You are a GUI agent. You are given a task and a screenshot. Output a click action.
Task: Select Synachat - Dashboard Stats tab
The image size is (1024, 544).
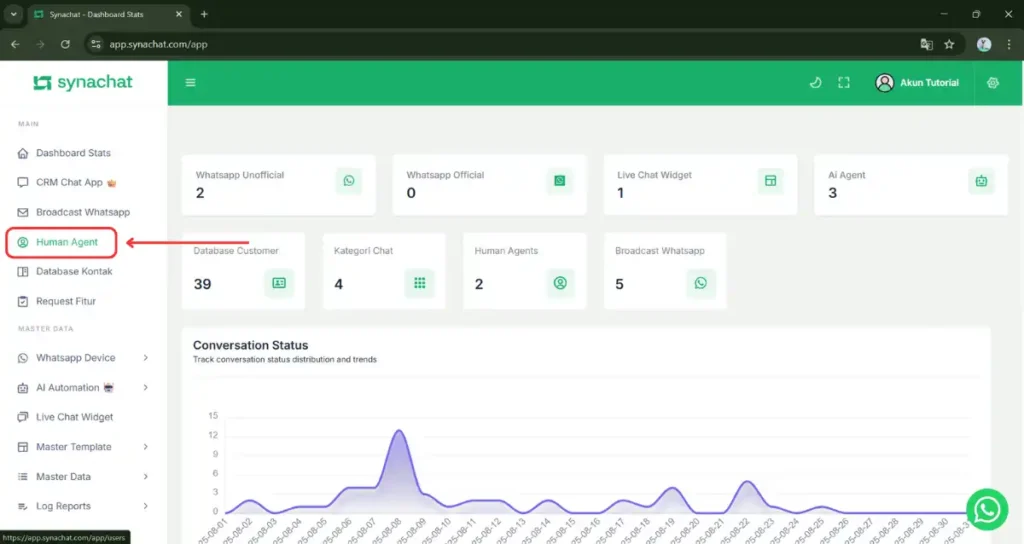[x=108, y=14]
